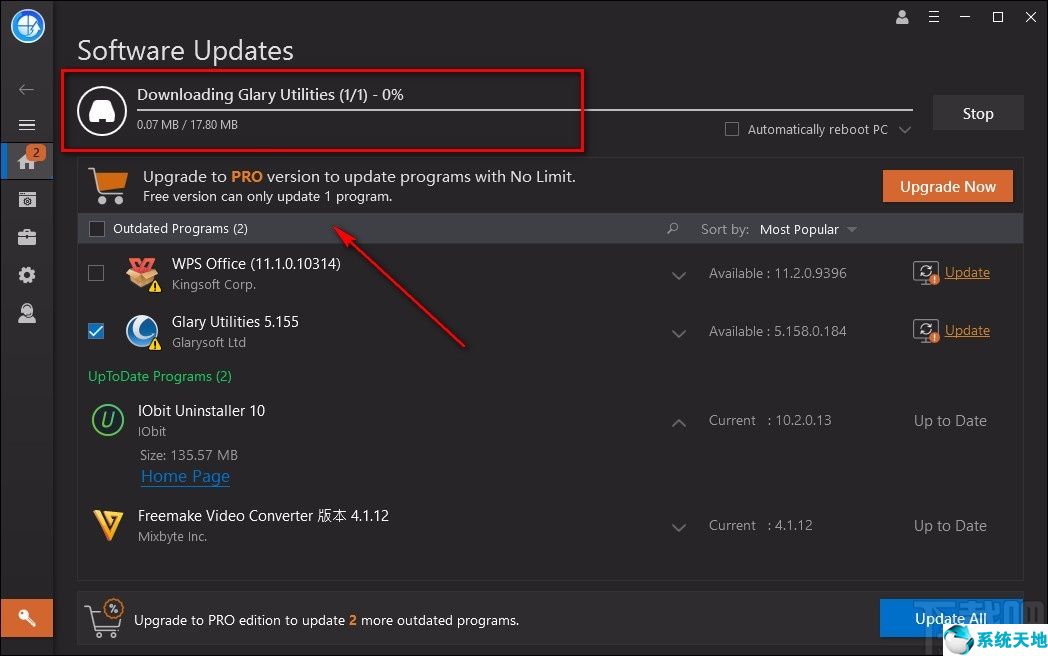
Task: Click Current : 4.1.12 version text
Action: [761, 525]
